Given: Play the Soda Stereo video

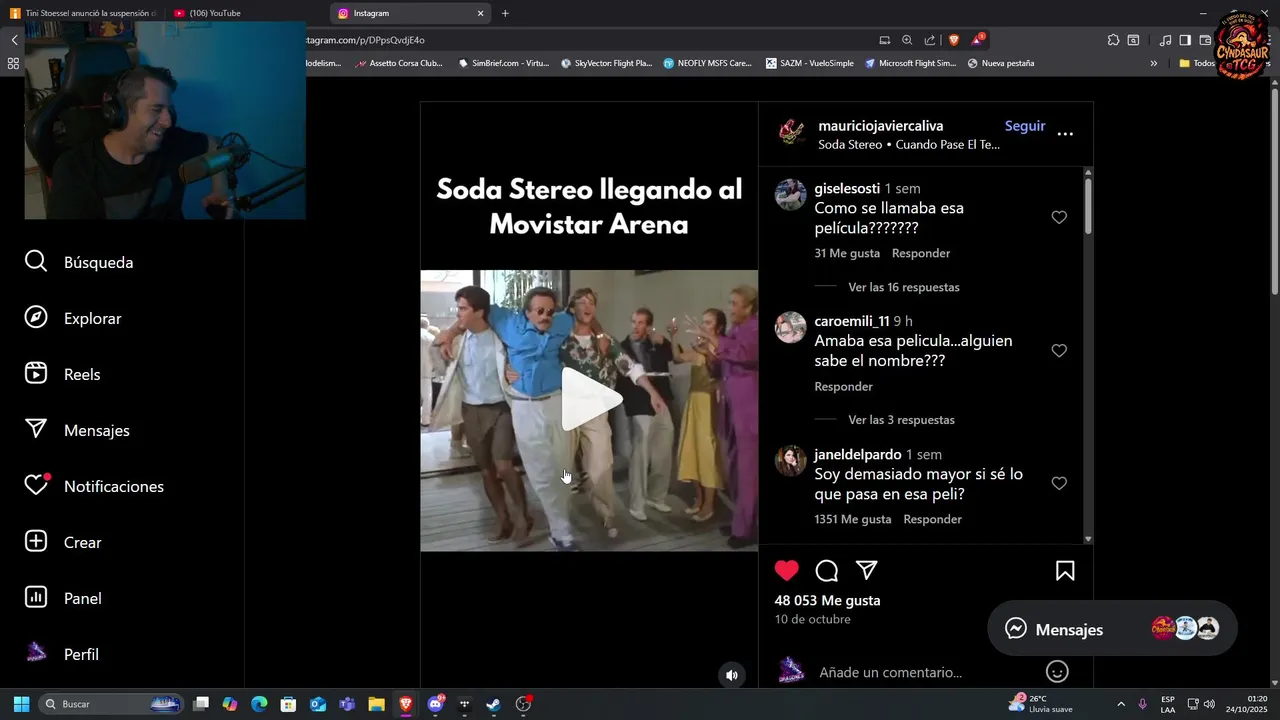Looking at the screenshot, I should pyautogui.click(x=590, y=399).
